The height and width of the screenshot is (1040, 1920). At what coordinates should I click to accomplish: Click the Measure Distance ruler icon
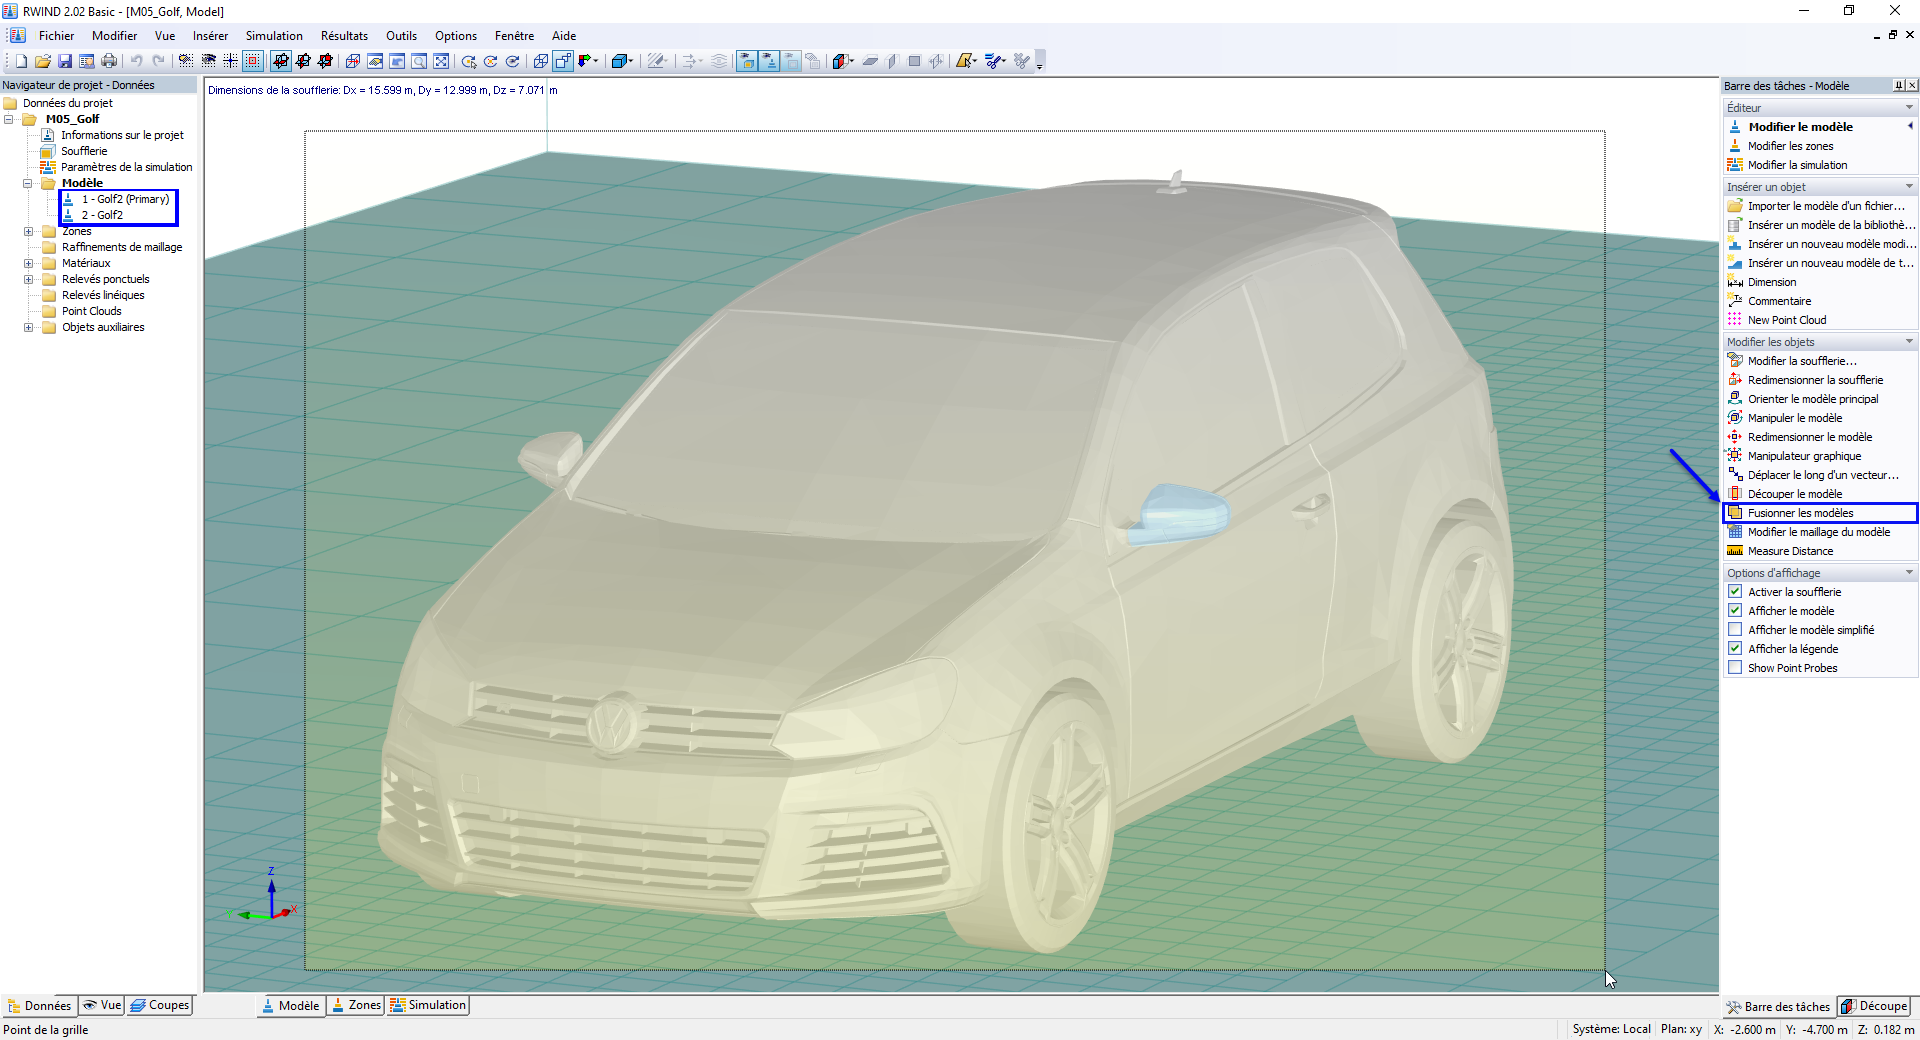click(1735, 551)
